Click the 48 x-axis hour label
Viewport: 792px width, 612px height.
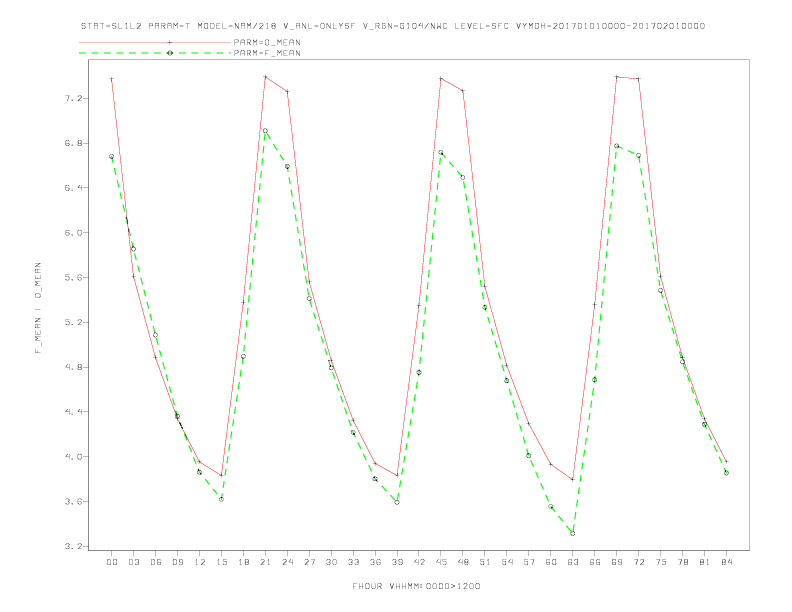pyautogui.click(x=463, y=562)
